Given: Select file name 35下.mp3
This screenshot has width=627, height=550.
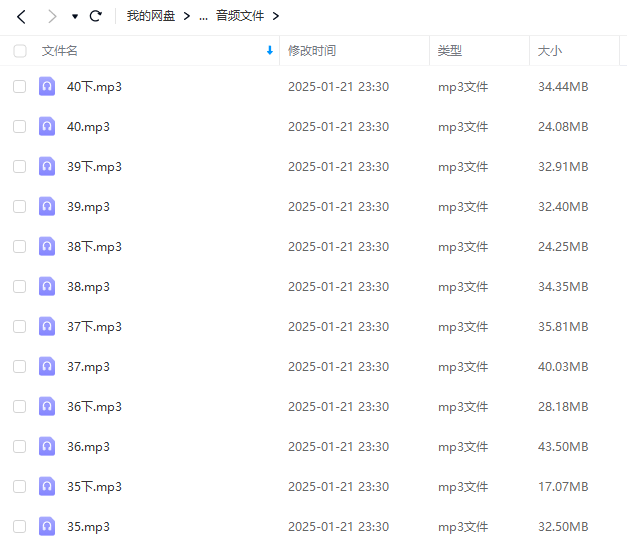Looking at the screenshot, I should pos(94,487).
